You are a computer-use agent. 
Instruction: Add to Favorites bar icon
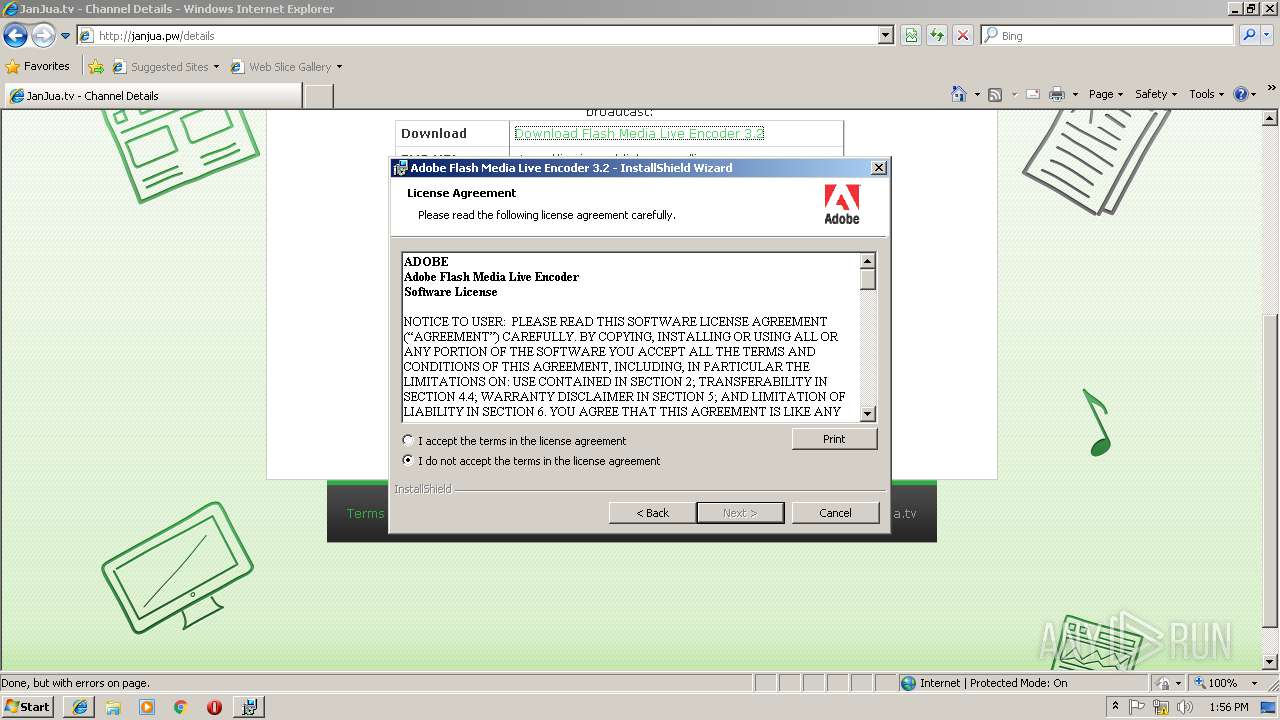(96, 67)
